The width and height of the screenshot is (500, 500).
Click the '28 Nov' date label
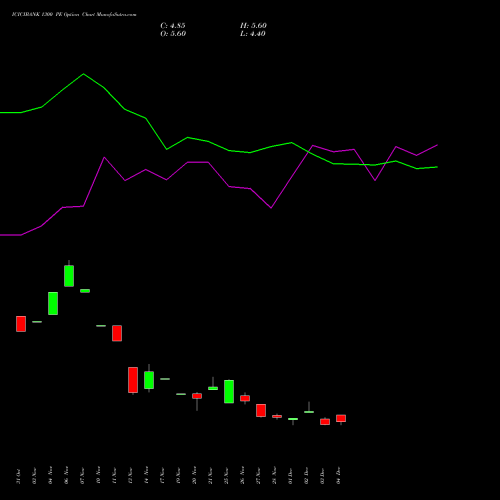click(274, 476)
